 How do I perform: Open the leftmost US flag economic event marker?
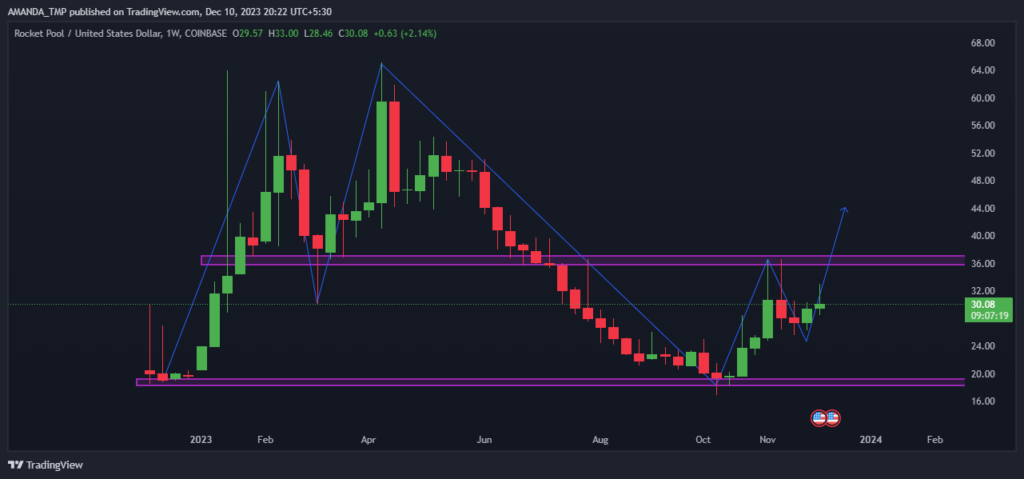pos(819,418)
